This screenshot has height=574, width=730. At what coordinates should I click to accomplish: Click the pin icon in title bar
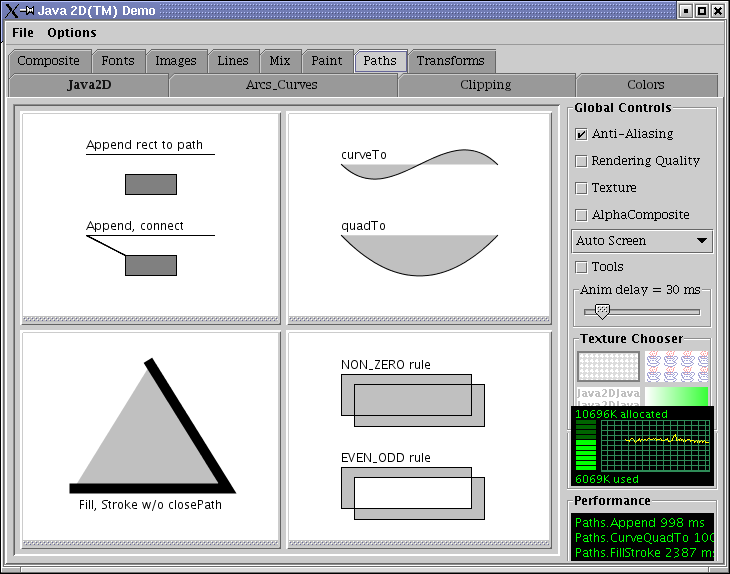pyautogui.click(x=28, y=11)
